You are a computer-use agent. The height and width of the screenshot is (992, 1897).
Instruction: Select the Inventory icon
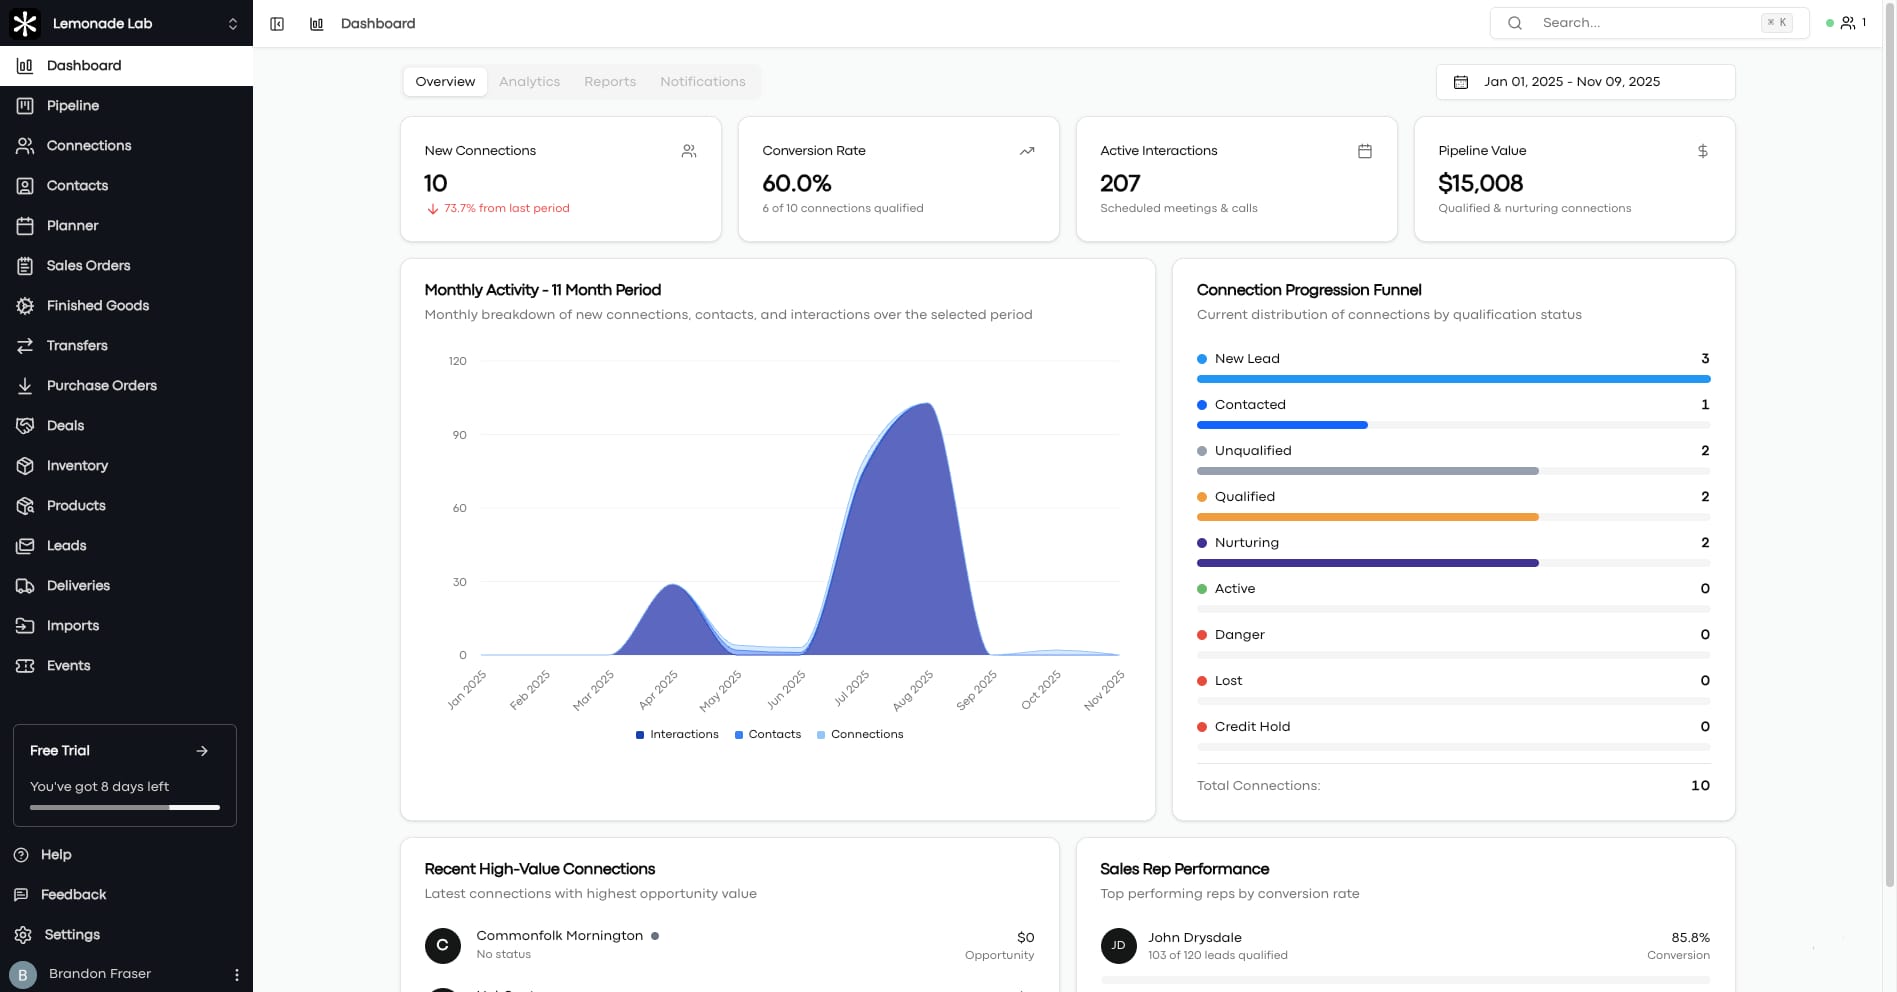(24, 465)
